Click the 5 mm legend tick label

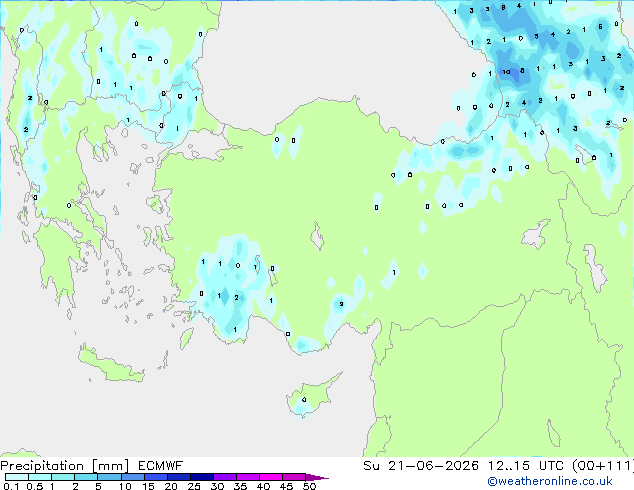tap(98, 486)
